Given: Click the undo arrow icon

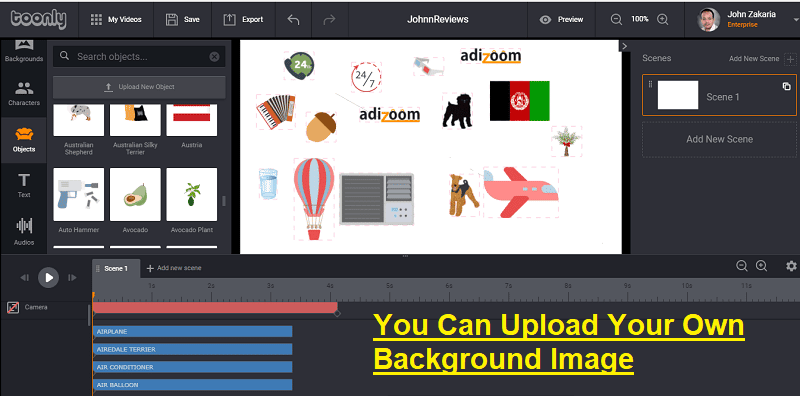Looking at the screenshot, I should [293, 19].
